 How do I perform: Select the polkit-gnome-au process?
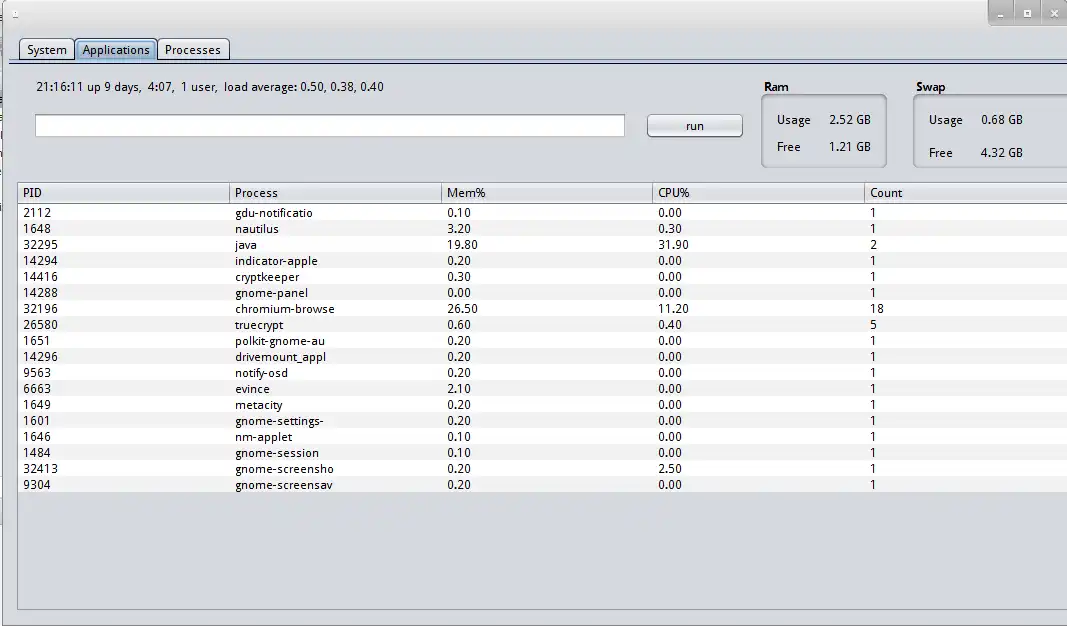(x=280, y=341)
